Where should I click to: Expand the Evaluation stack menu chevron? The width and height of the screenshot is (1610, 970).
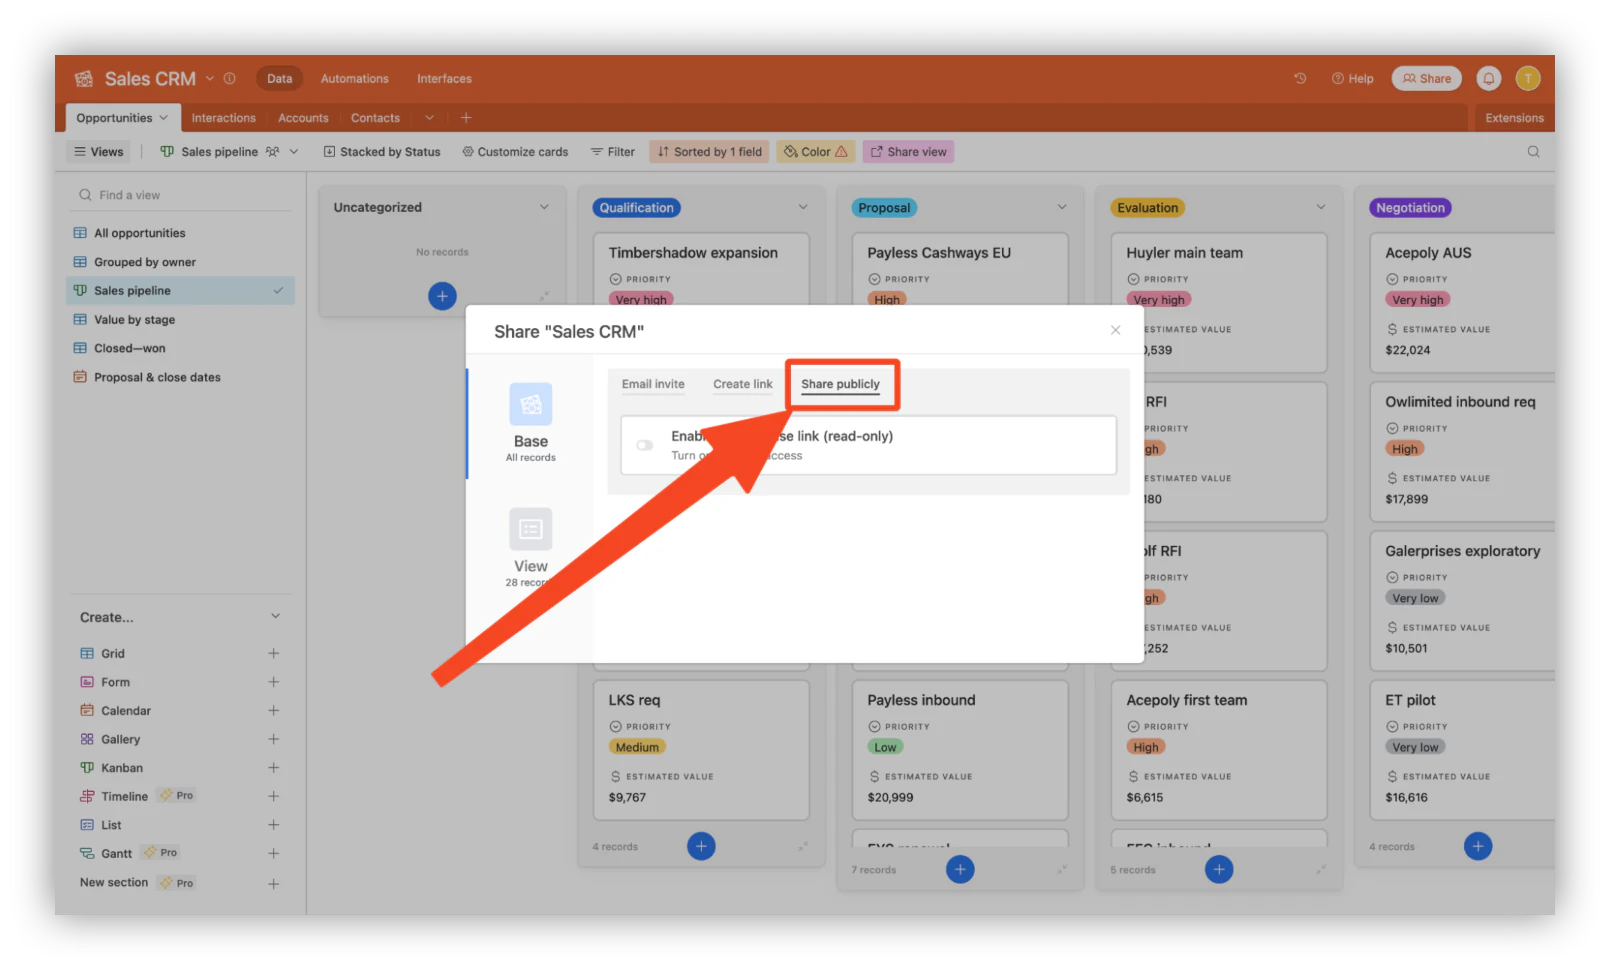point(1320,207)
